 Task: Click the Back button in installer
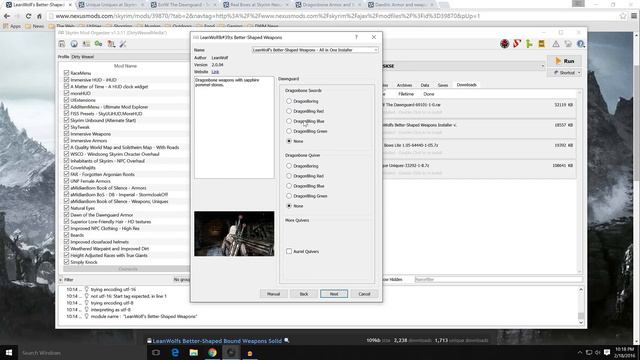click(304, 294)
